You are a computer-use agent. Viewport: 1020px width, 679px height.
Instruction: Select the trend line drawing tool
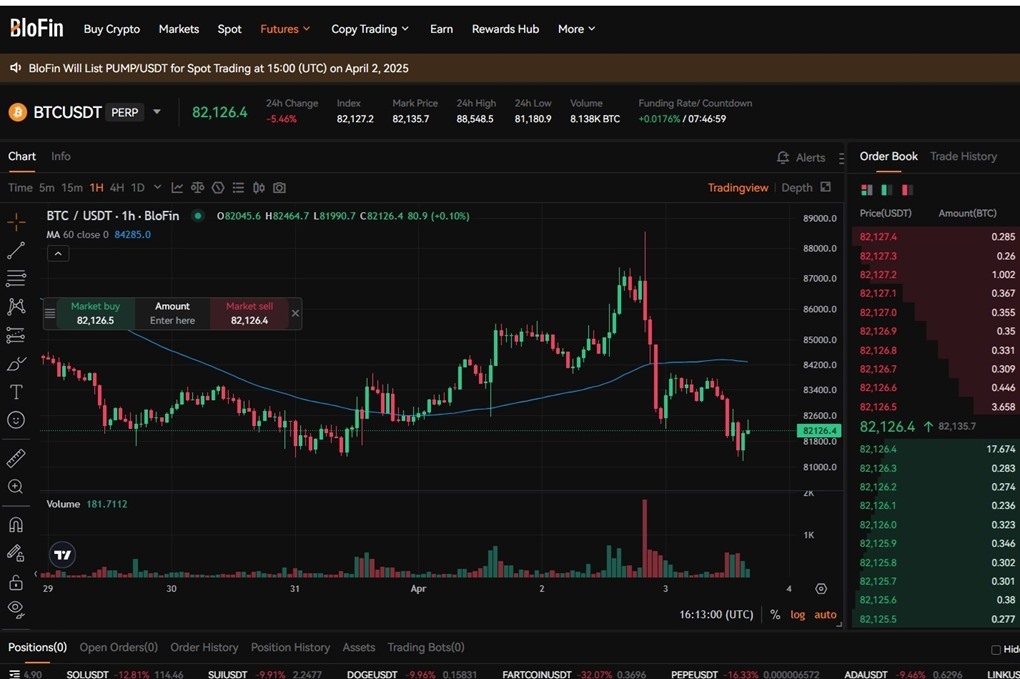[16, 250]
